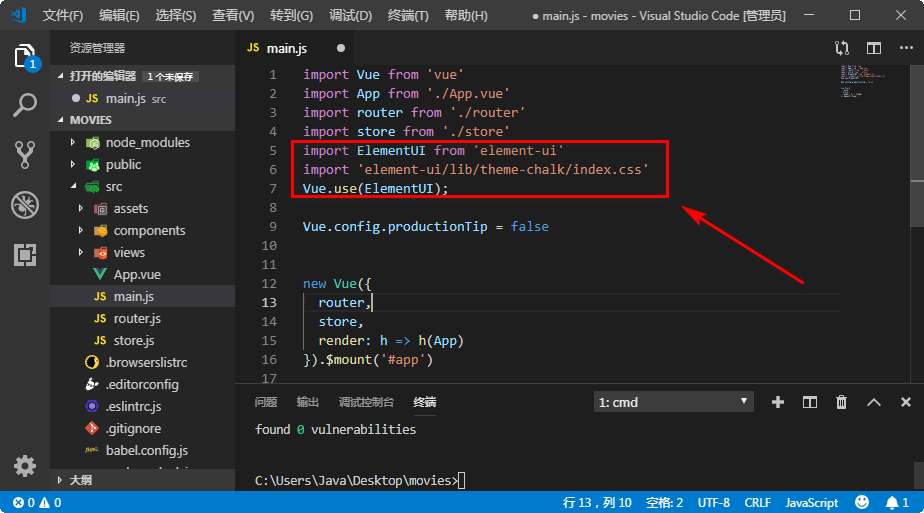Switch to the 问题 panel tab

coord(266,402)
